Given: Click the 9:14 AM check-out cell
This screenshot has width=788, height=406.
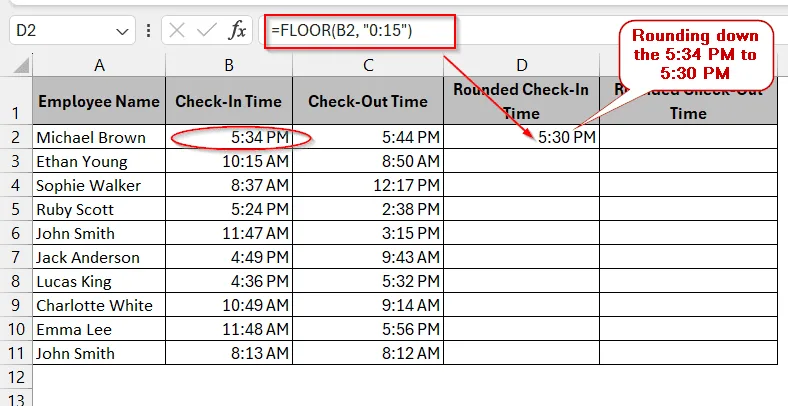Looking at the screenshot, I should [x=368, y=305].
